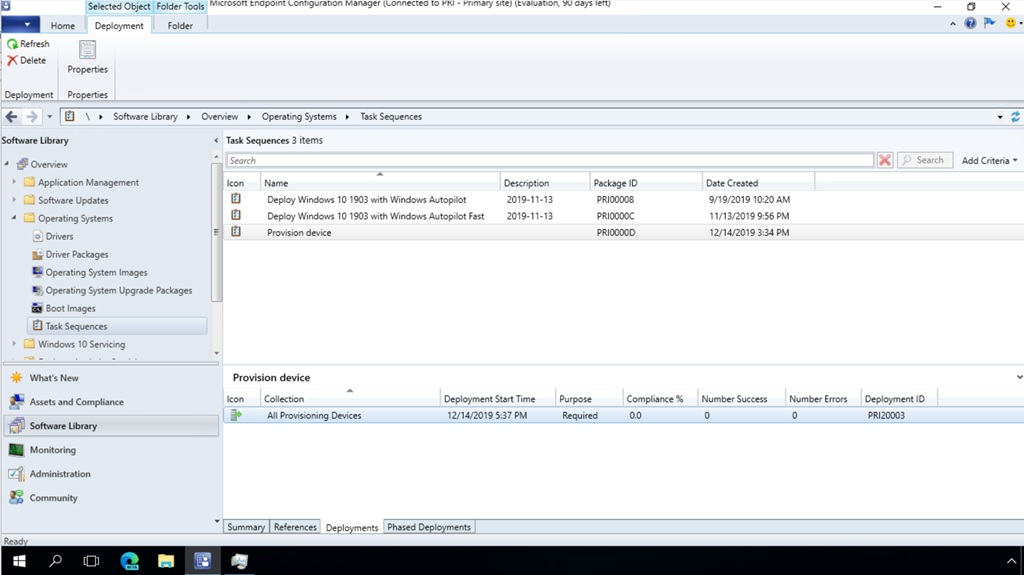Clear the search with red X icon
Viewport: 1024px width, 575px height.
click(x=885, y=160)
